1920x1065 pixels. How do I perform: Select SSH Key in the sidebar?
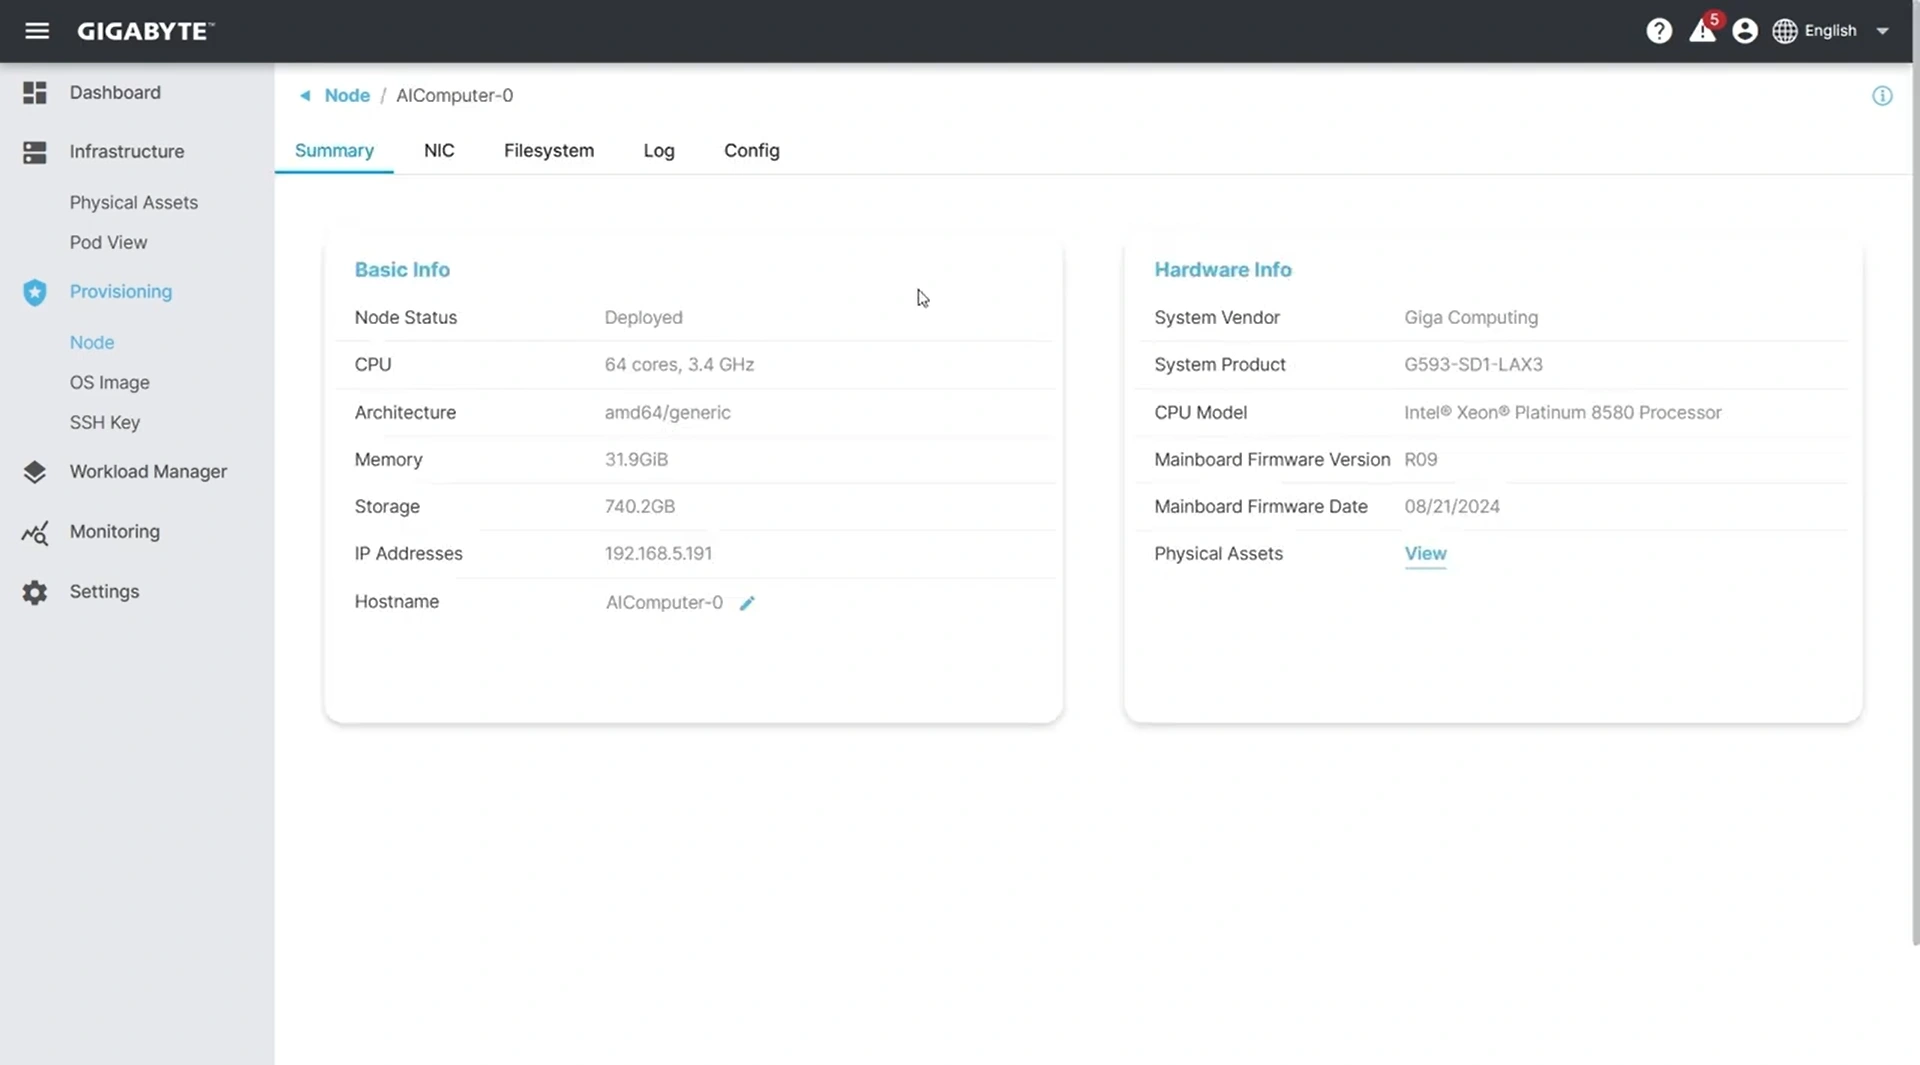(x=105, y=423)
